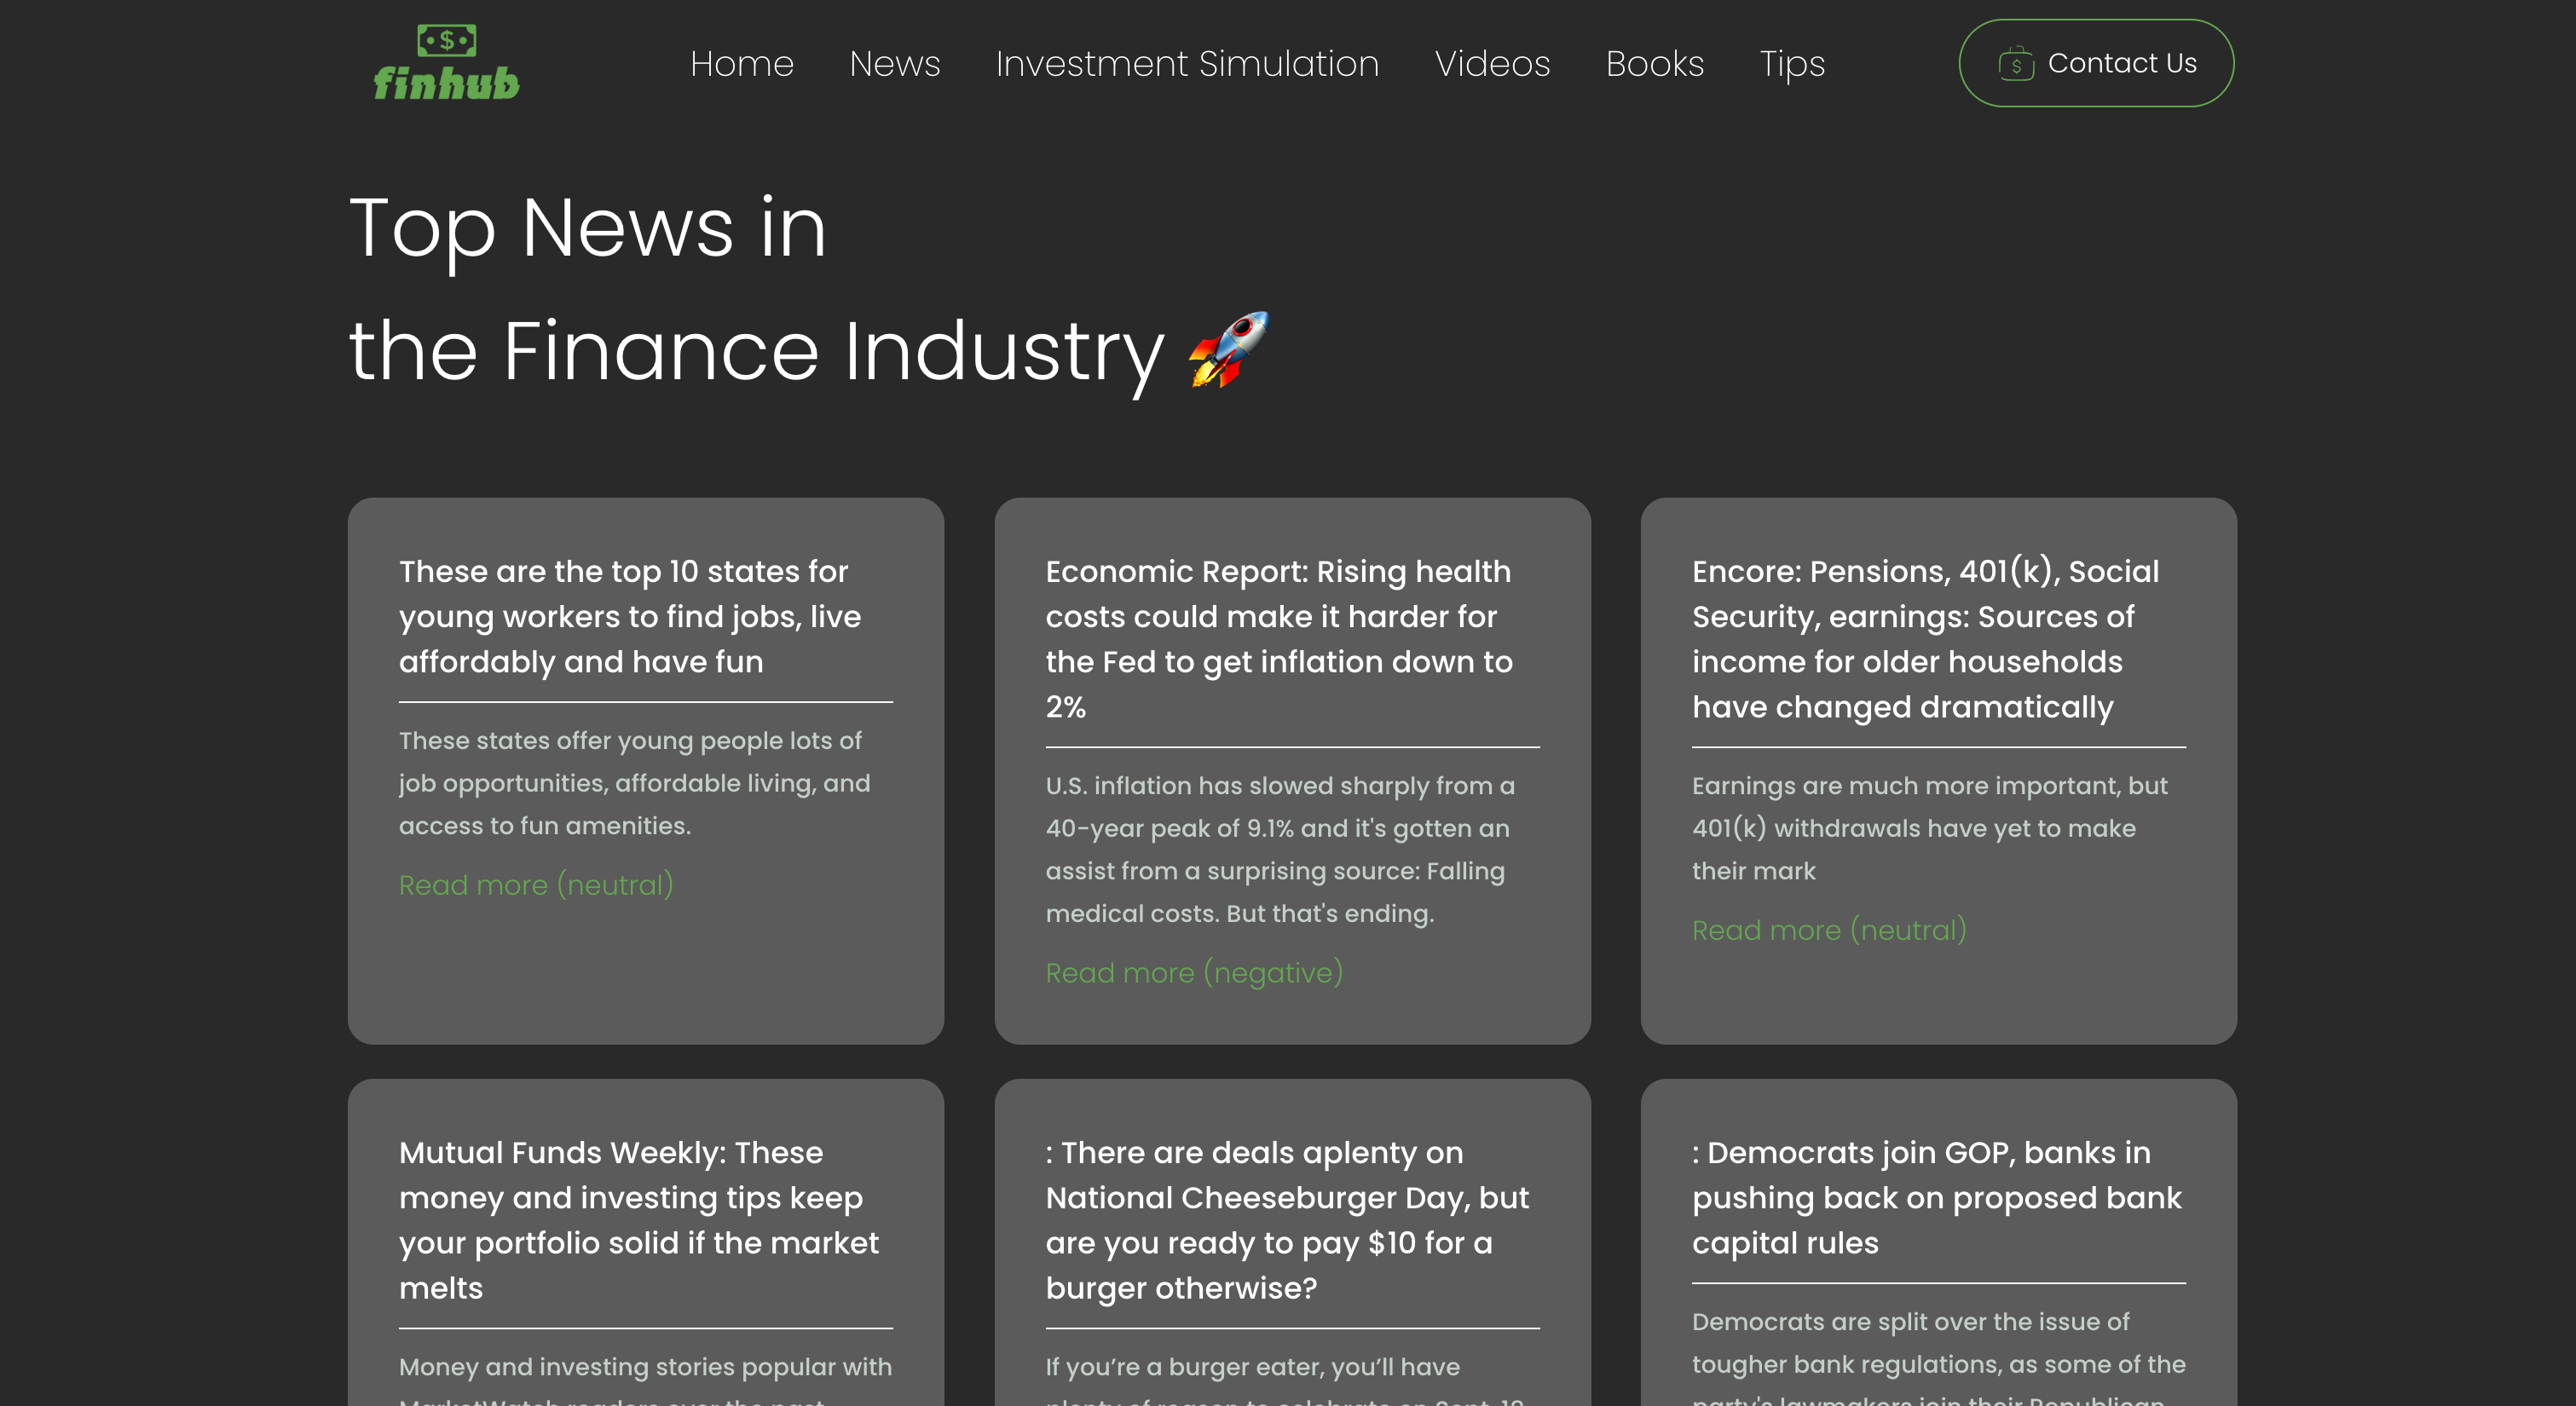
Task: Click the top 10 states for young workers headline
Action: [630, 616]
